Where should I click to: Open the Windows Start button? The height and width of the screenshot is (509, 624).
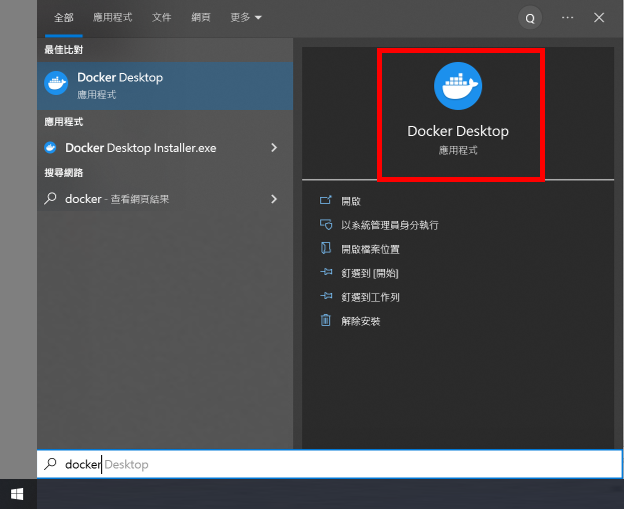coord(17,494)
